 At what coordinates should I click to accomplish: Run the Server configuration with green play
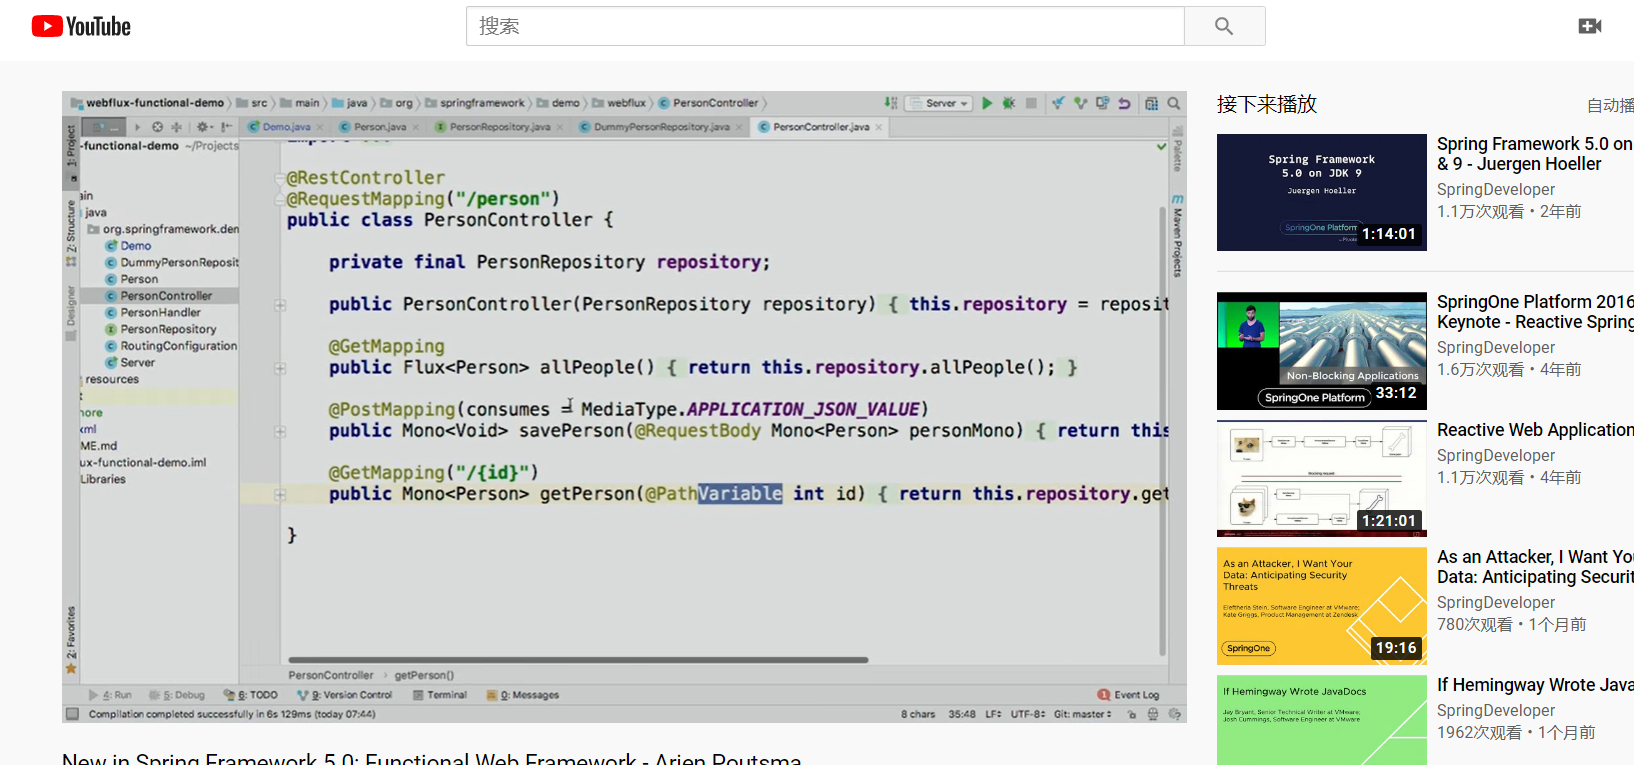point(987,103)
